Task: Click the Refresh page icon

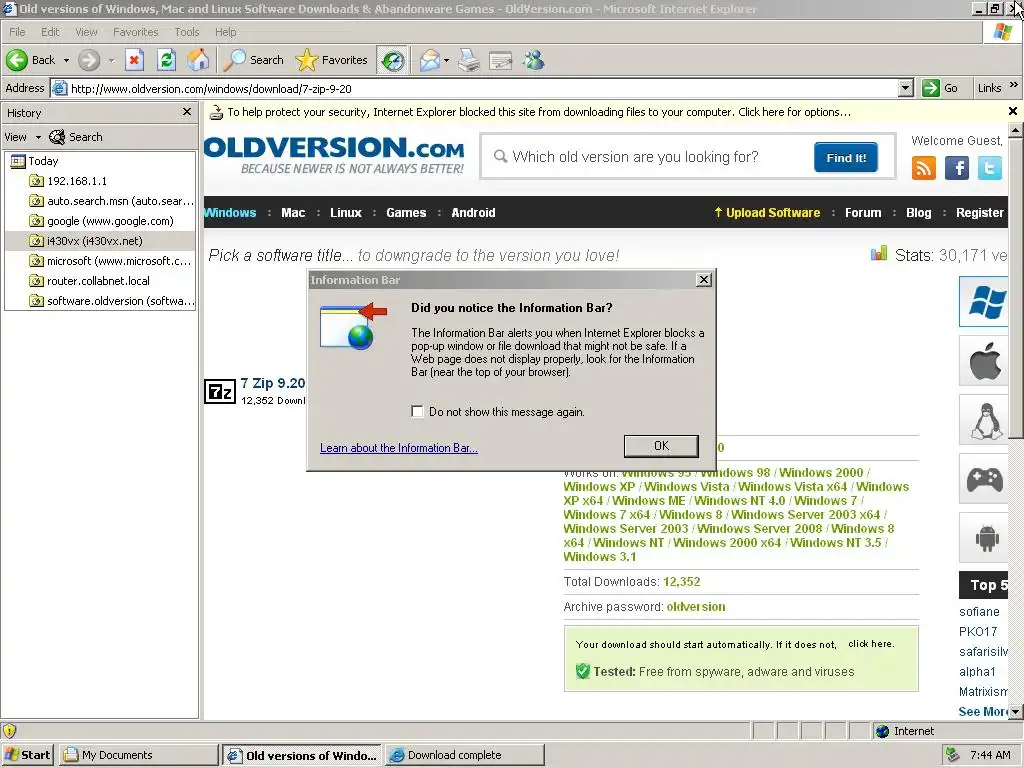Action: [167, 60]
